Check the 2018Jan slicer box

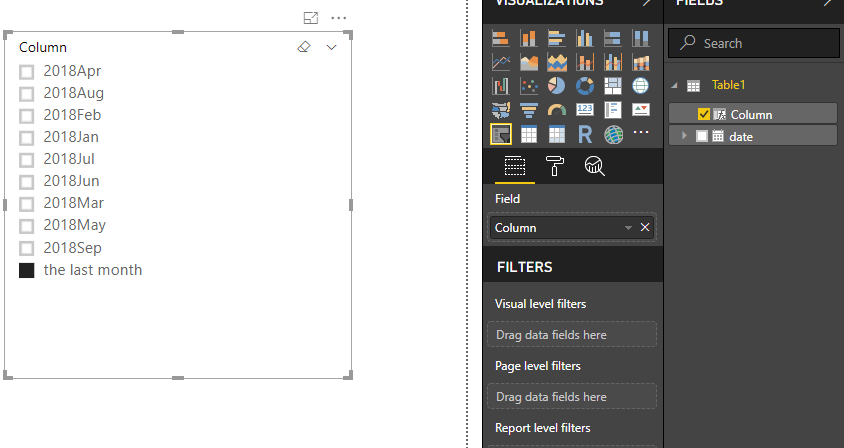tap(26, 138)
